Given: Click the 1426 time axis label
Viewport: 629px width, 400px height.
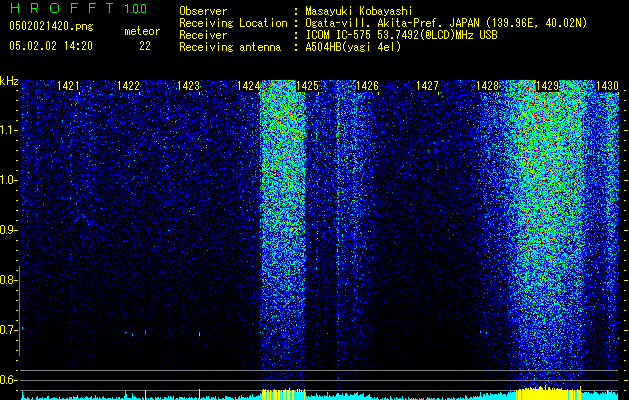Looking at the screenshot, I should (x=367, y=86).
